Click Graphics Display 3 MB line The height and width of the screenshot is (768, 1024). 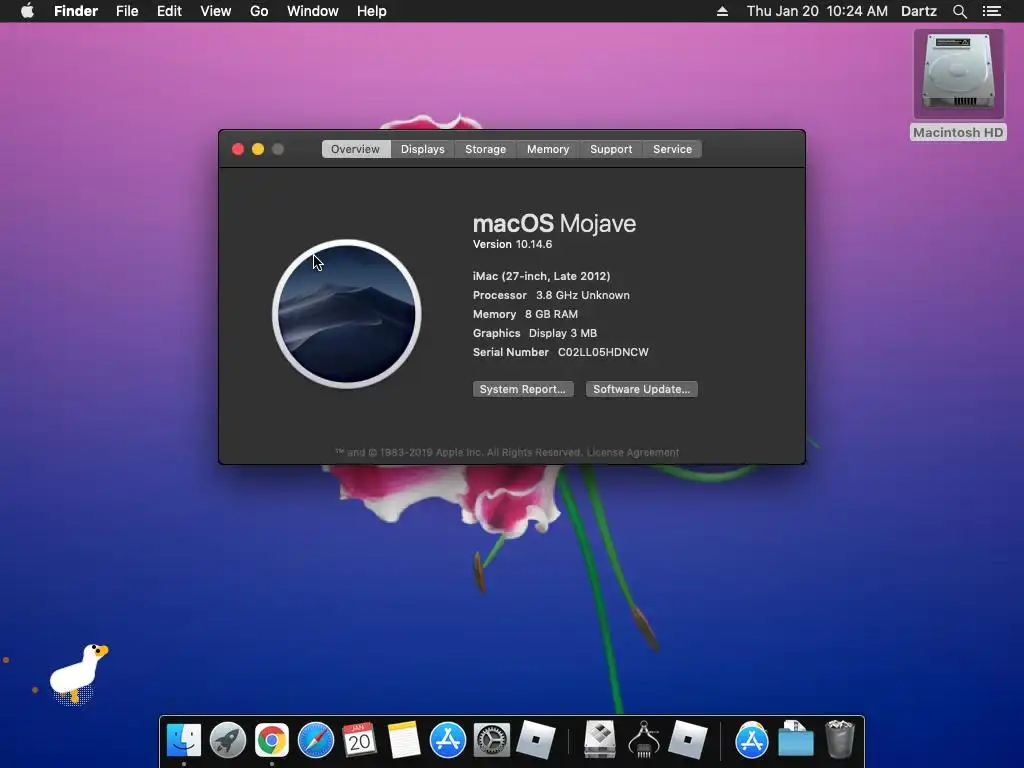tap(535, 333)
